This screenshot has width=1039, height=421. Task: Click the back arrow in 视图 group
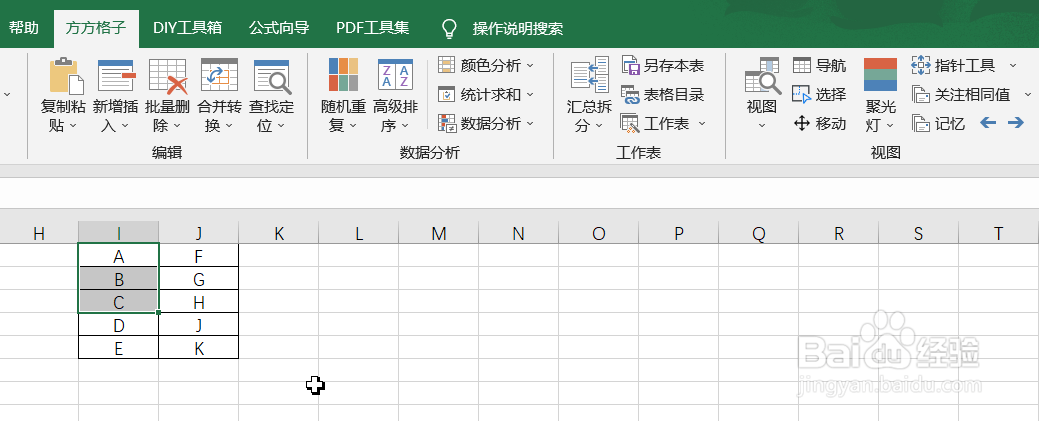pyautogui.click(x=988, y=123)
